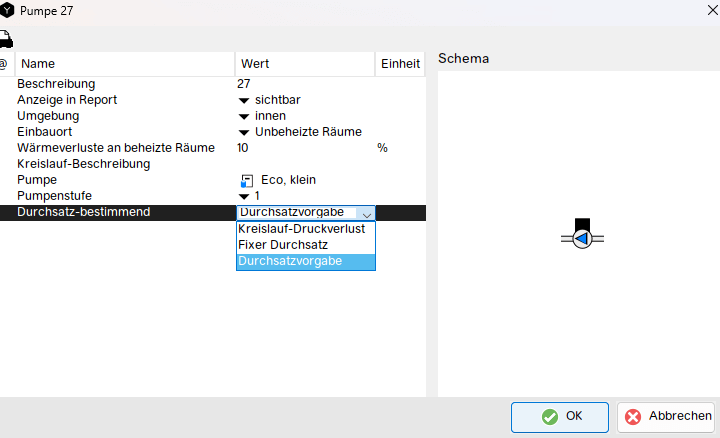The width and height of the screenshot is (720, 438).
Task: Expand the Pumpenstufe dropdown arrow
Action: click(x=243, y=196)
